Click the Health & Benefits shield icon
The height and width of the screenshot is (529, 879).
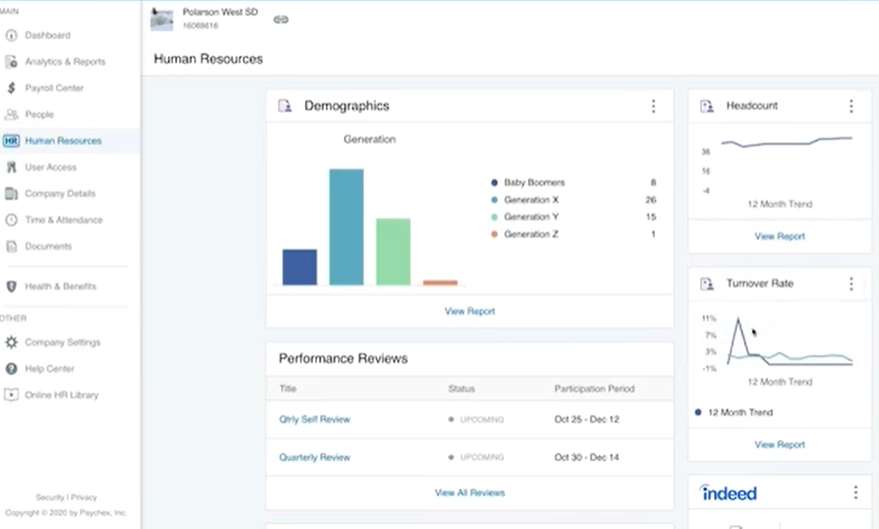pyautogui.click(x=11, y=286)
